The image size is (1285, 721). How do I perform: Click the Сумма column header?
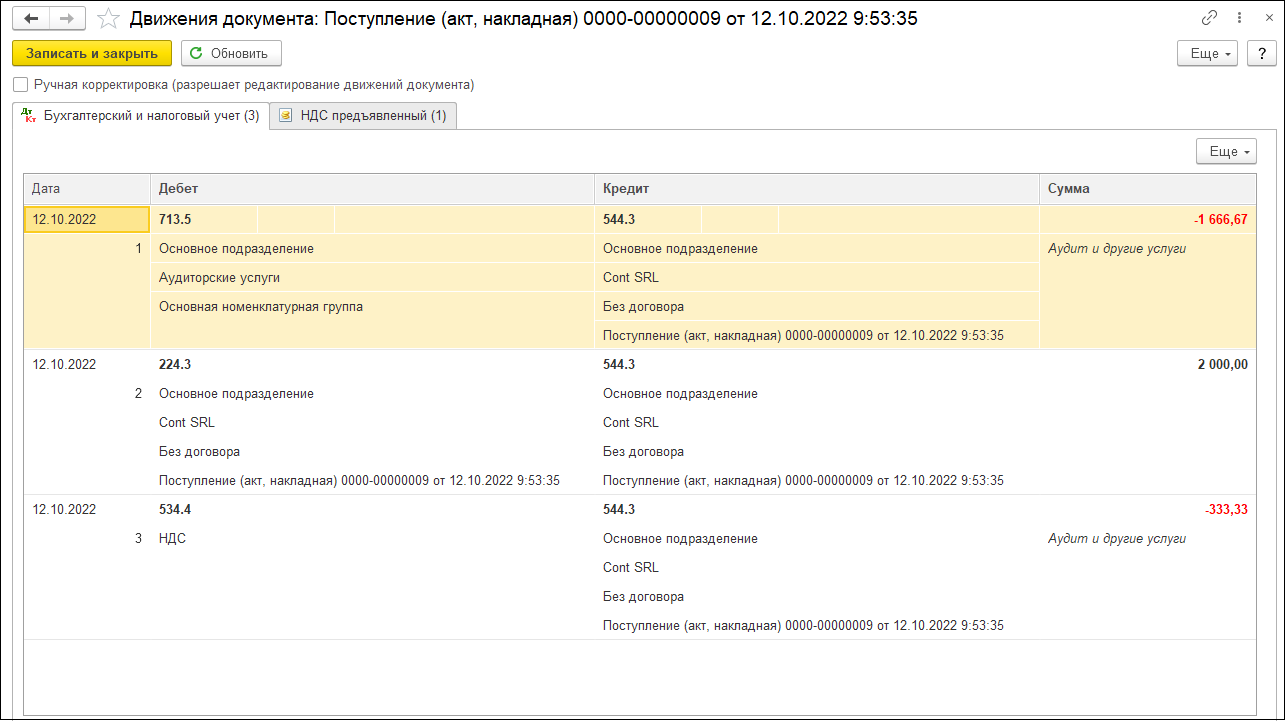(x=1147, y=188)
